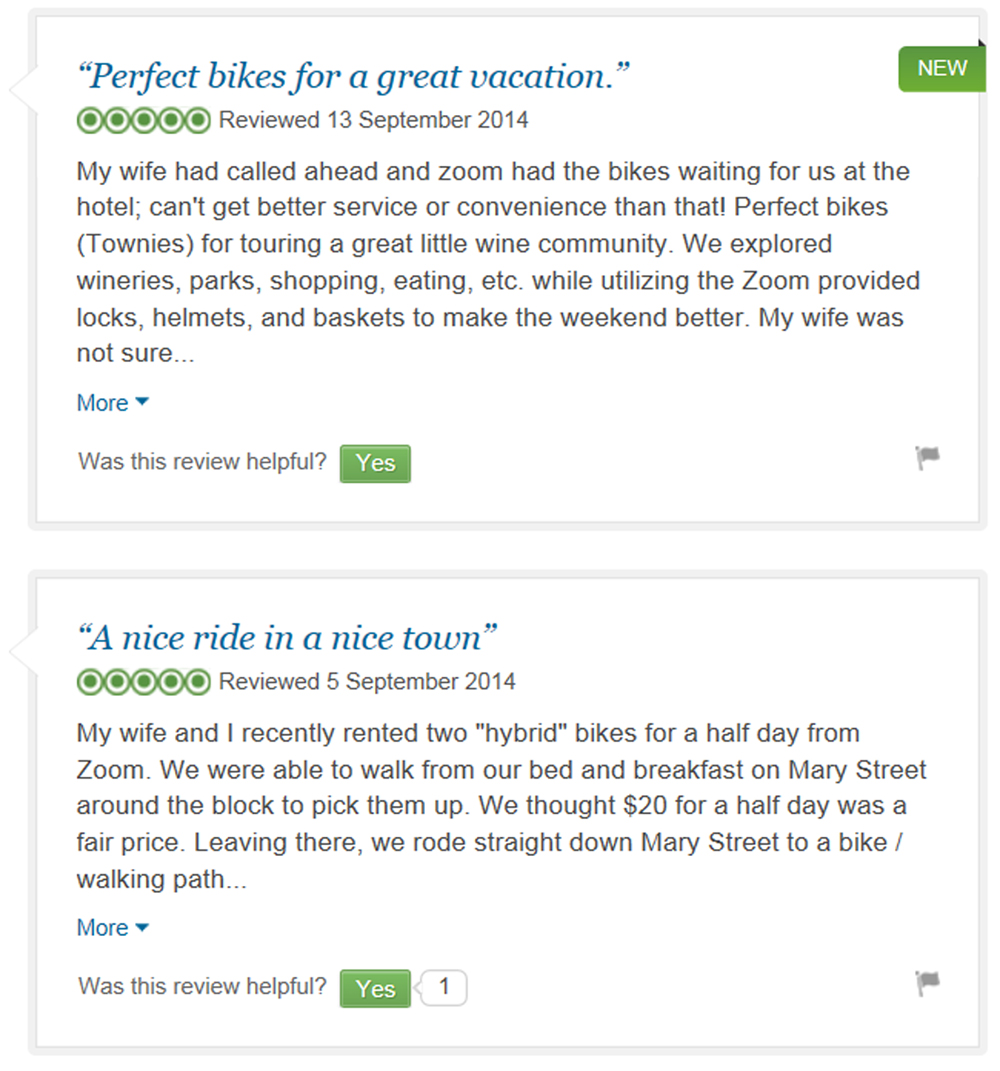Image resolution: width=1000 pixels, height=1071 pixels.
Task: Click the rating circles on second review
Action: [143, 682]
